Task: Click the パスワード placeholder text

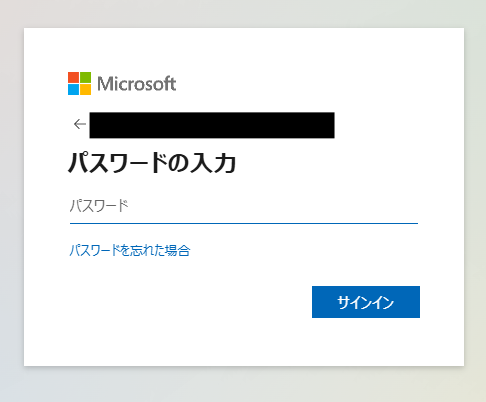Action: pyautogui.click(x=99, y=206)
